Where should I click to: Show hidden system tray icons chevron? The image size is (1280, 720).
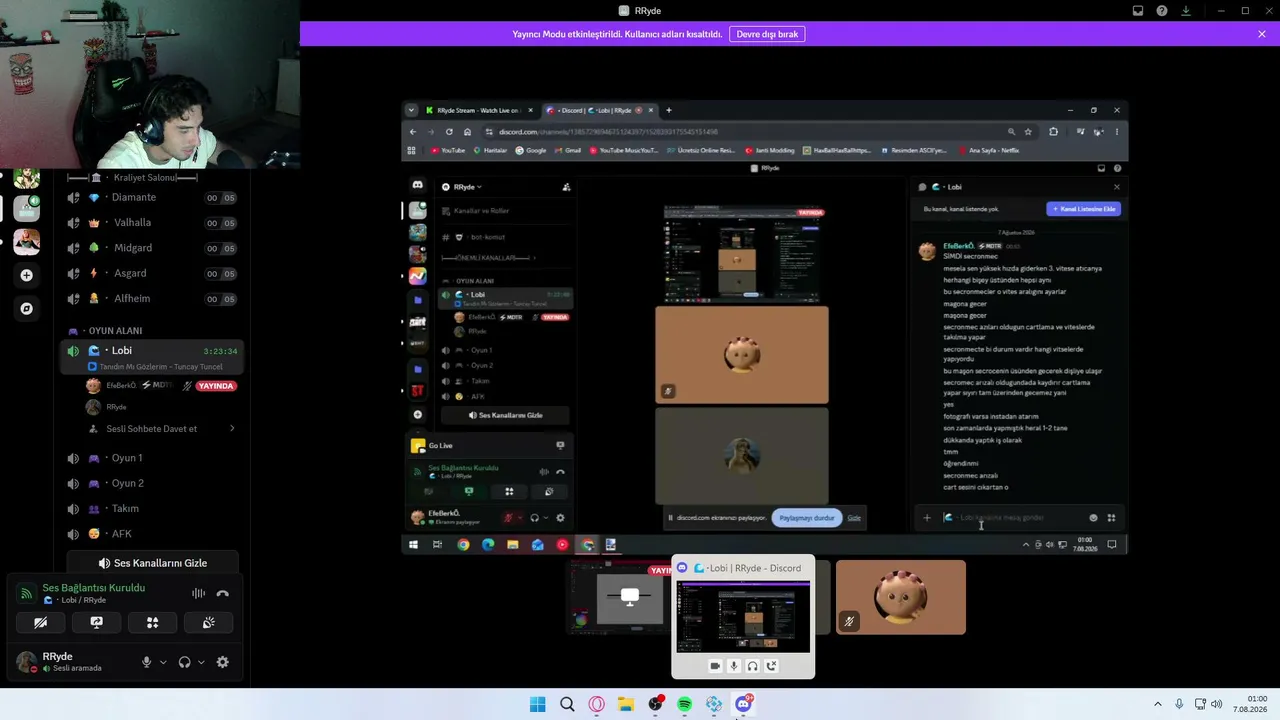click(1158, 704)
